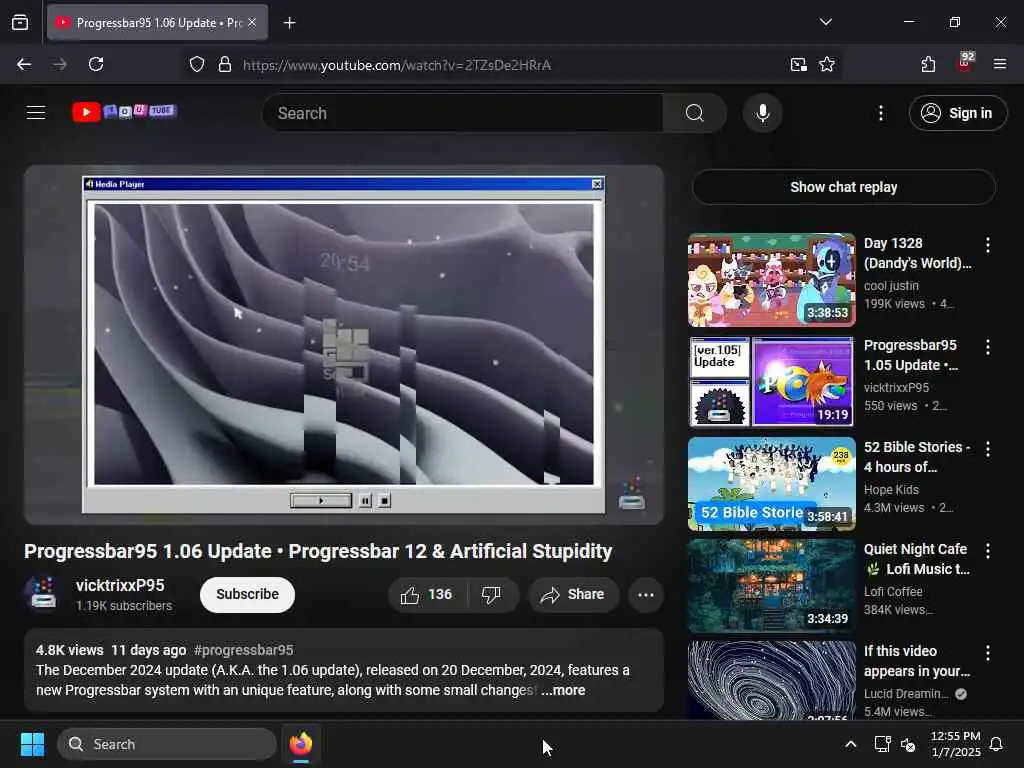Image resolution: width=1024 pixels, height=768 pixels.
Task: Open 52 Bible Stories thumbnail
Action: coord(772,483)
